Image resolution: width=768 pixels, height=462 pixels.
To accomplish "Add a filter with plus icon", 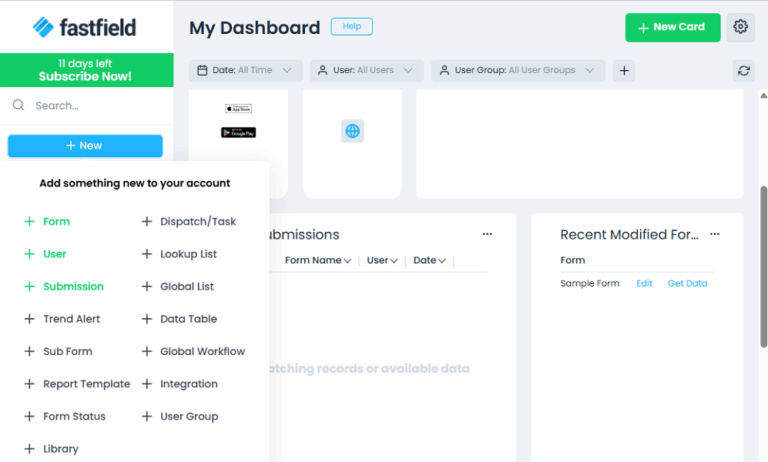I will [x=623, y=70].
